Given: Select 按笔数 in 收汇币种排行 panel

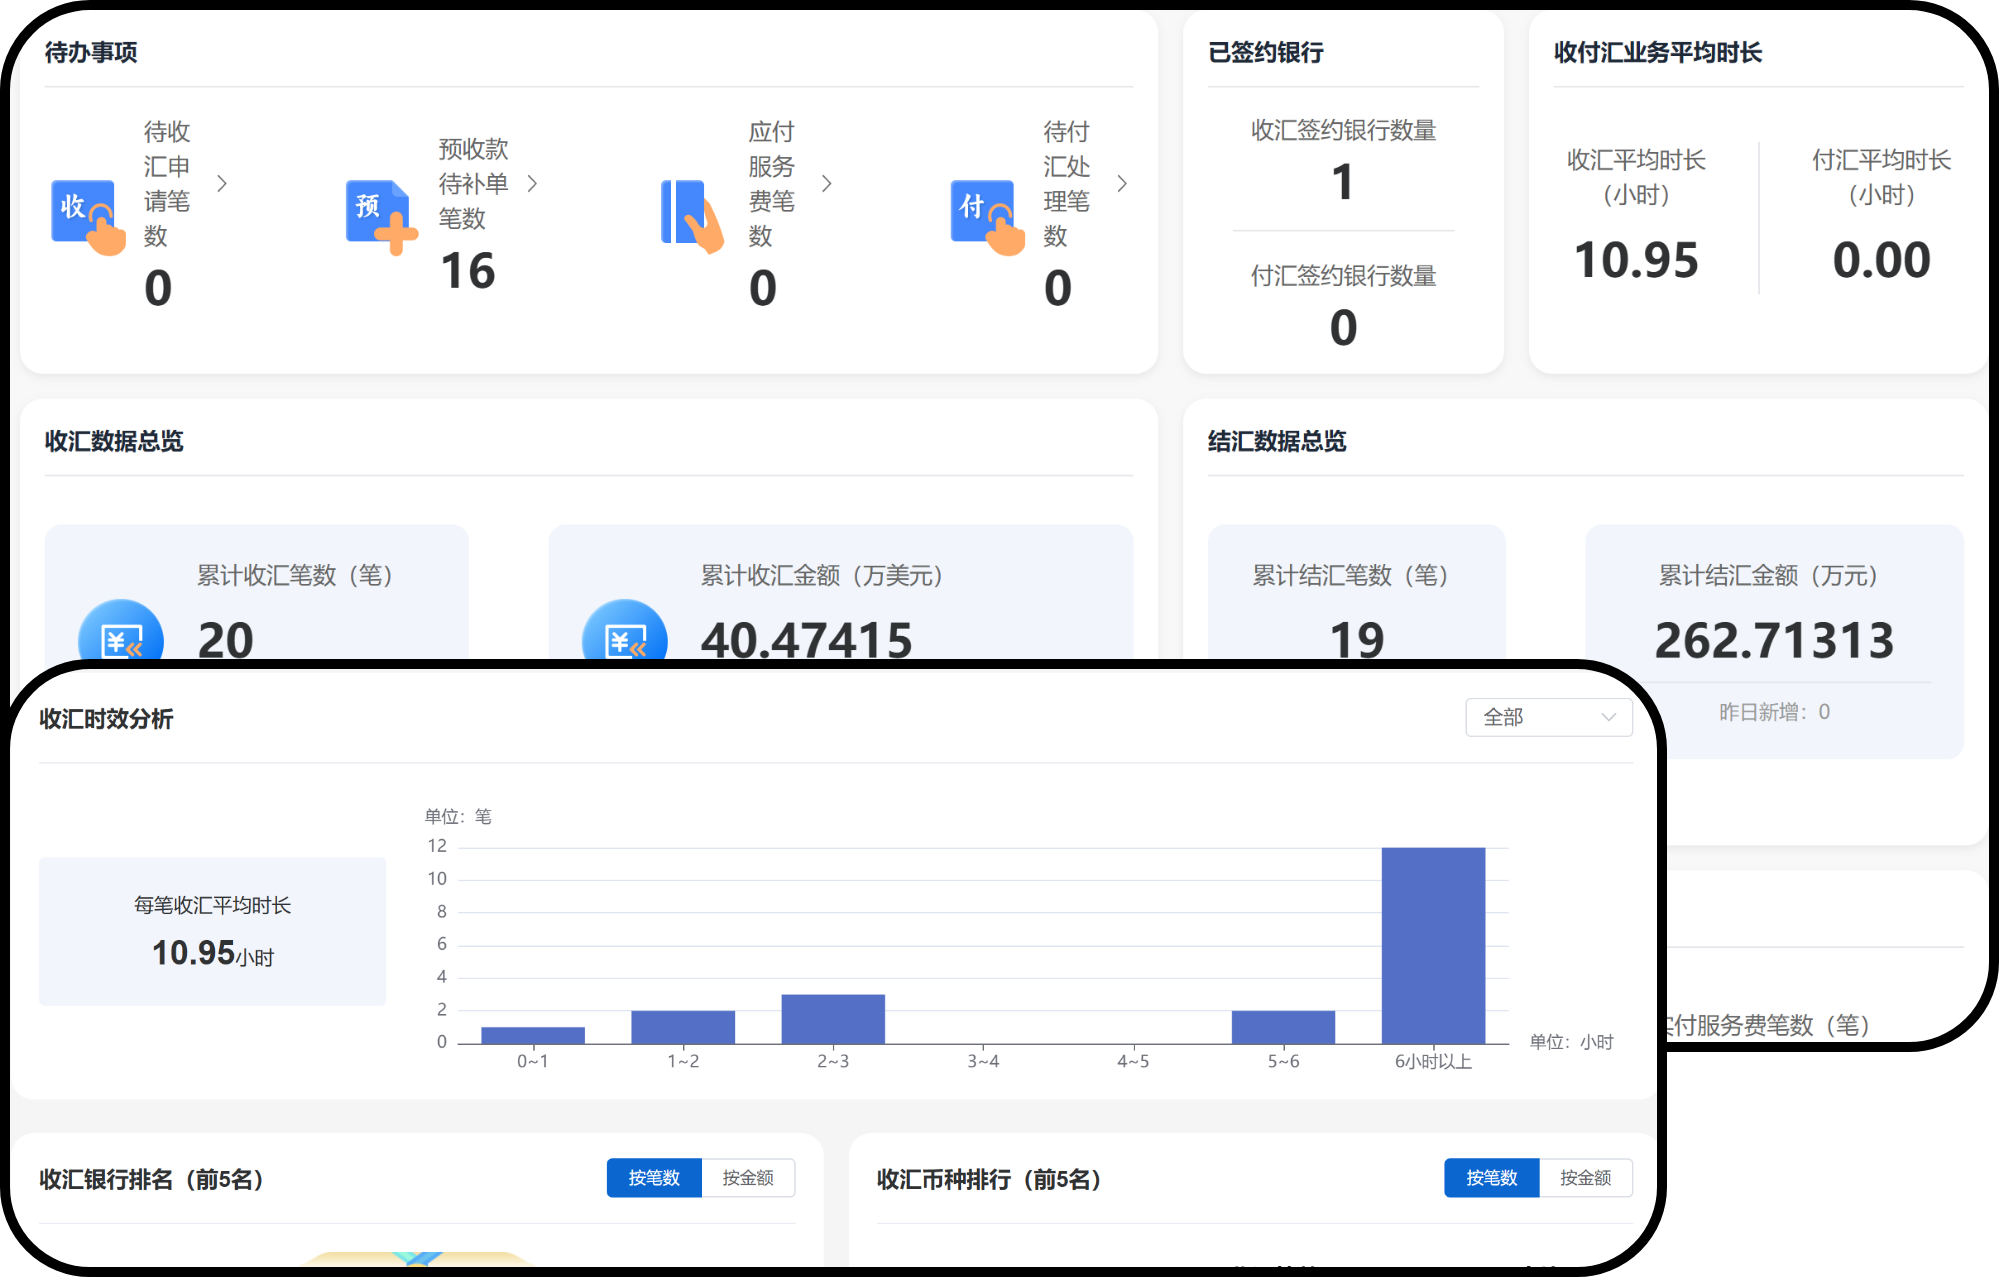Looking at the screenshot, I should (1491, 1178).
